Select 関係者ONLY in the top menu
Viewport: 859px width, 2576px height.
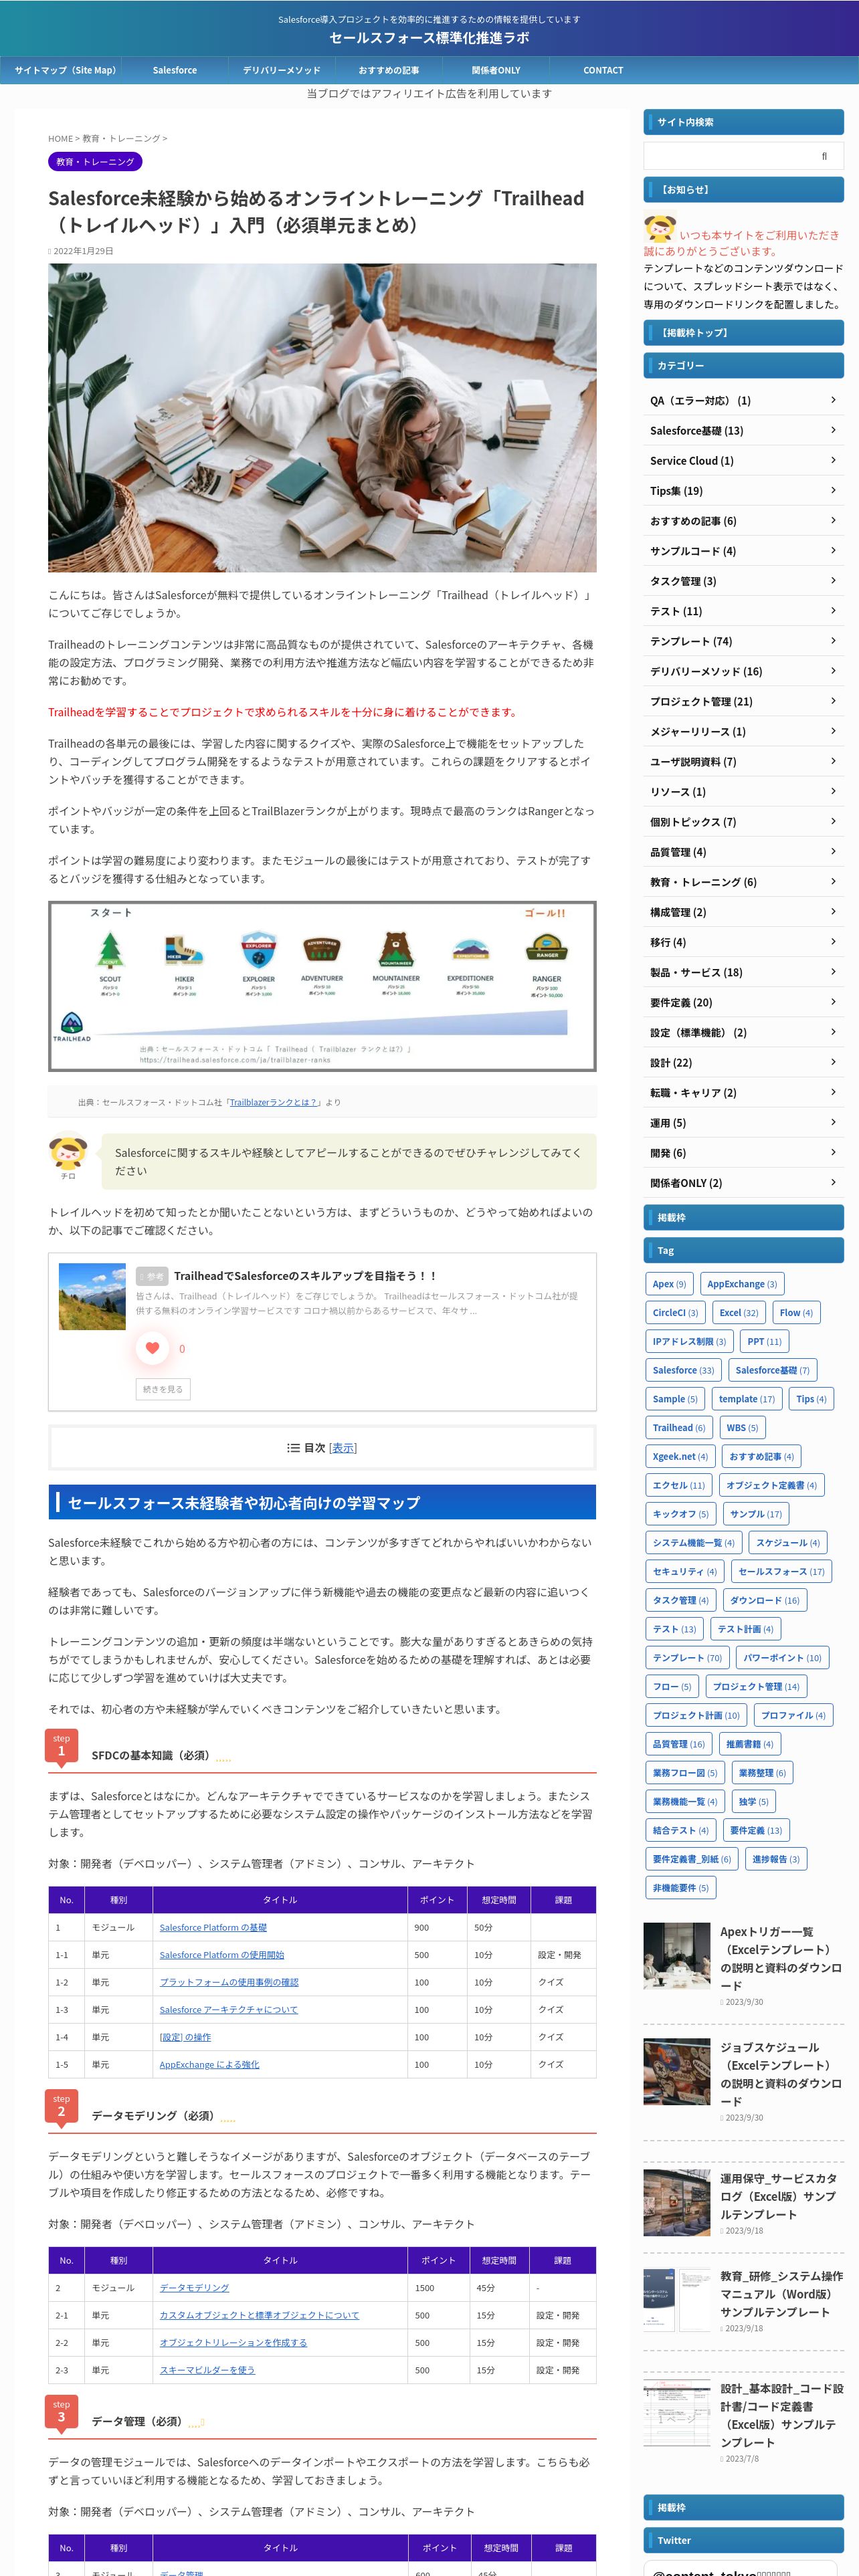tap(496, 70)
